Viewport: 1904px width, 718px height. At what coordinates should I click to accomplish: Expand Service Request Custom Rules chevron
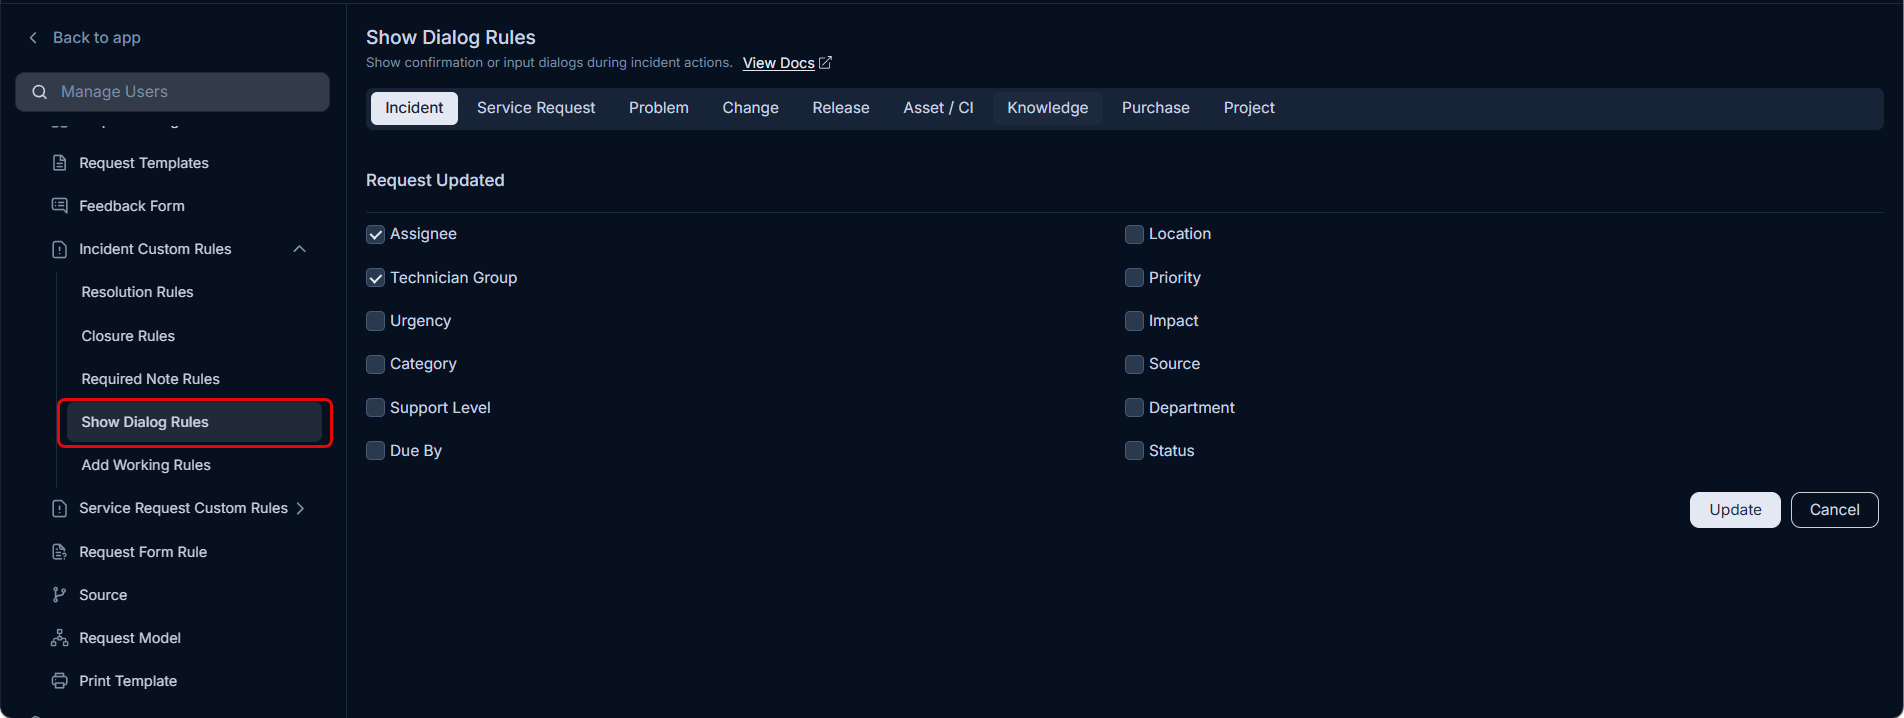point(300,508)
